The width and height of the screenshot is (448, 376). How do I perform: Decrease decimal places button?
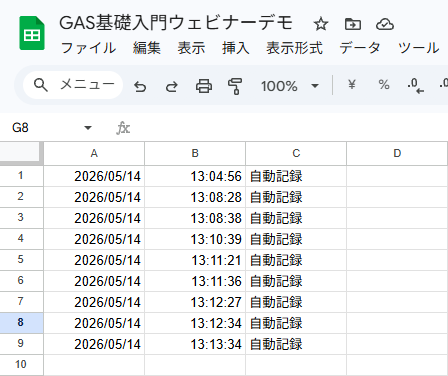[416, 86]
